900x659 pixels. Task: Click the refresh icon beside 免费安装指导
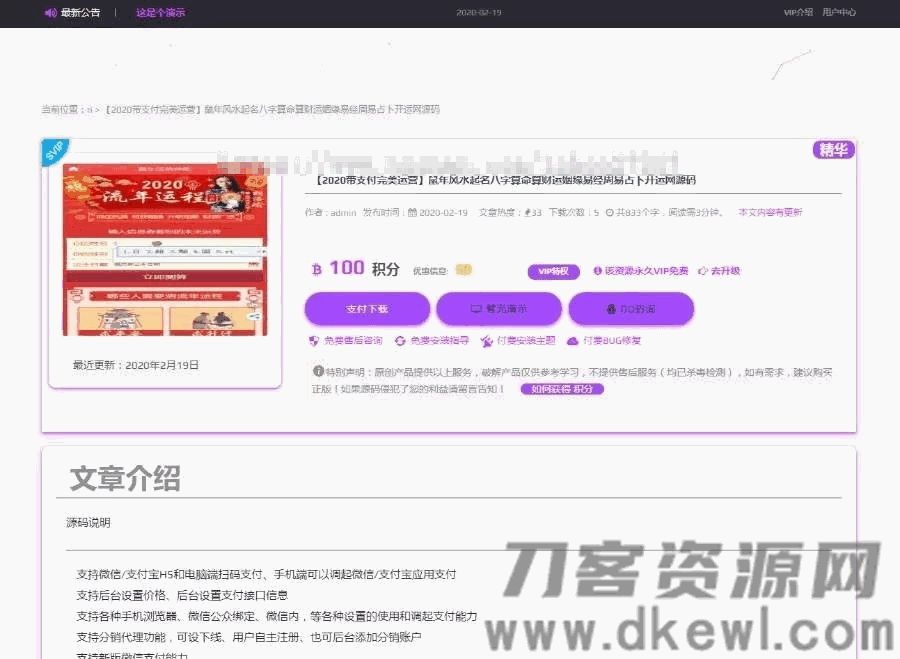click(400, 341)
